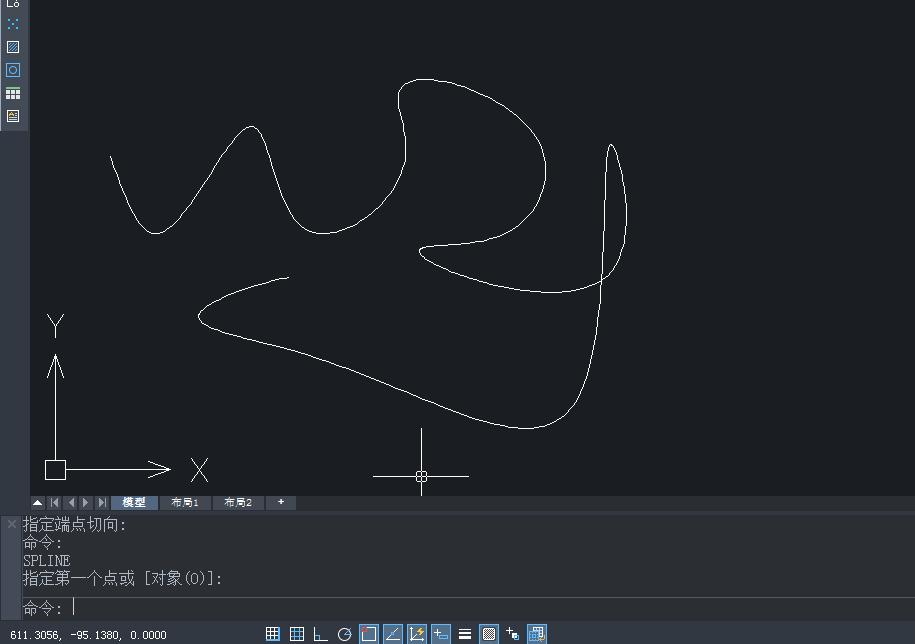915x644 pixels.
Task: Select the Table tool in left sidebar
Action: pyautogui.click(x=13, y=93)
